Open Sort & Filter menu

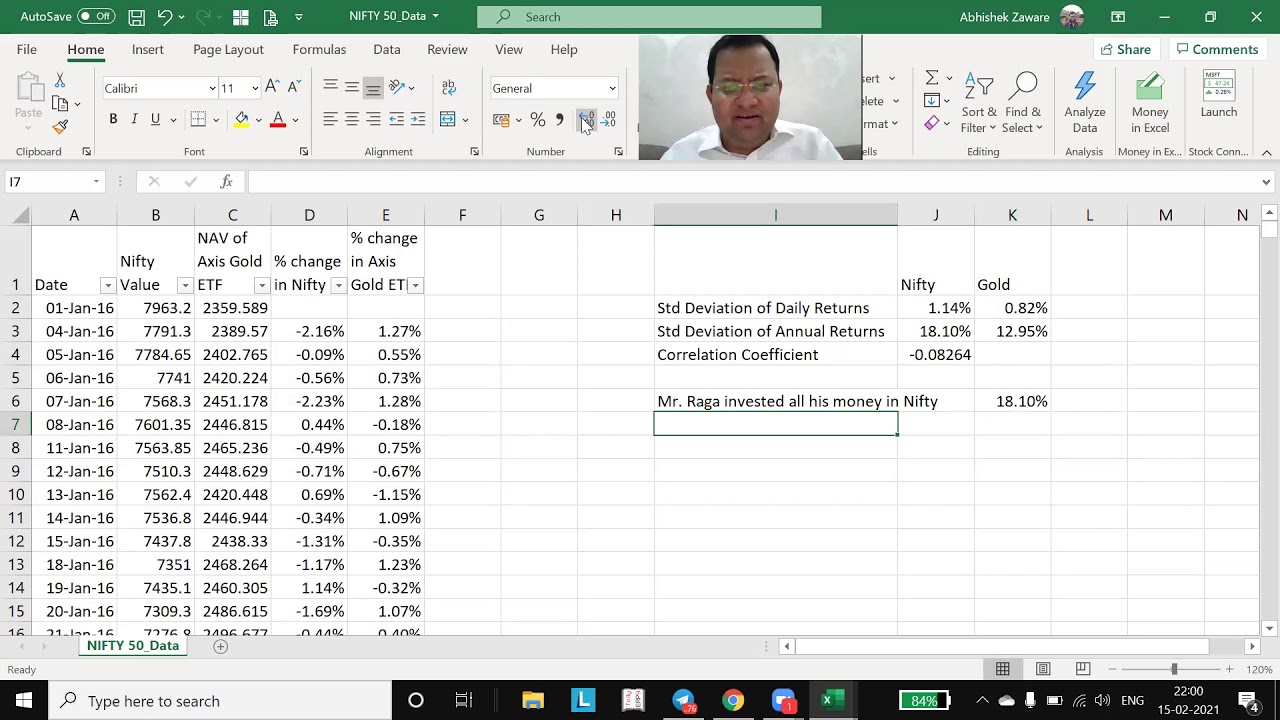point(978,103)
